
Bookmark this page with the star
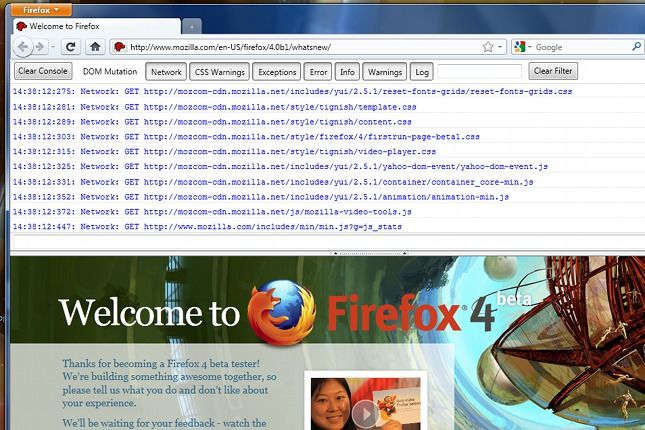[488, 47]
